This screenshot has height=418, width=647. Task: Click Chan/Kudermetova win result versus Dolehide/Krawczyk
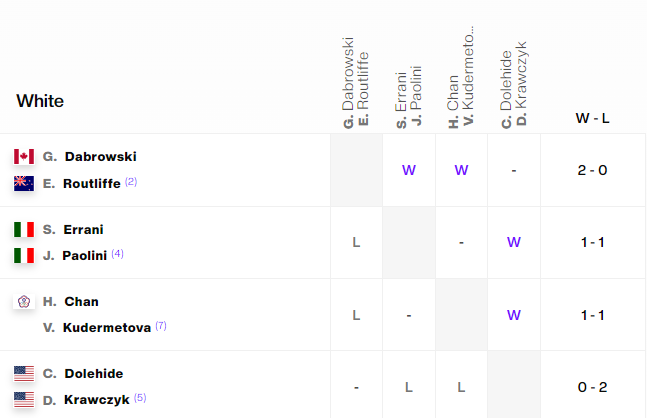(x=514, y=315)
